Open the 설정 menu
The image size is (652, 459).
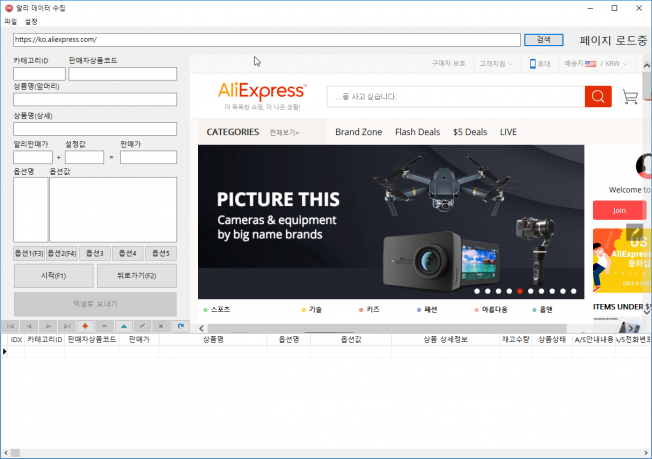point(31,21)
